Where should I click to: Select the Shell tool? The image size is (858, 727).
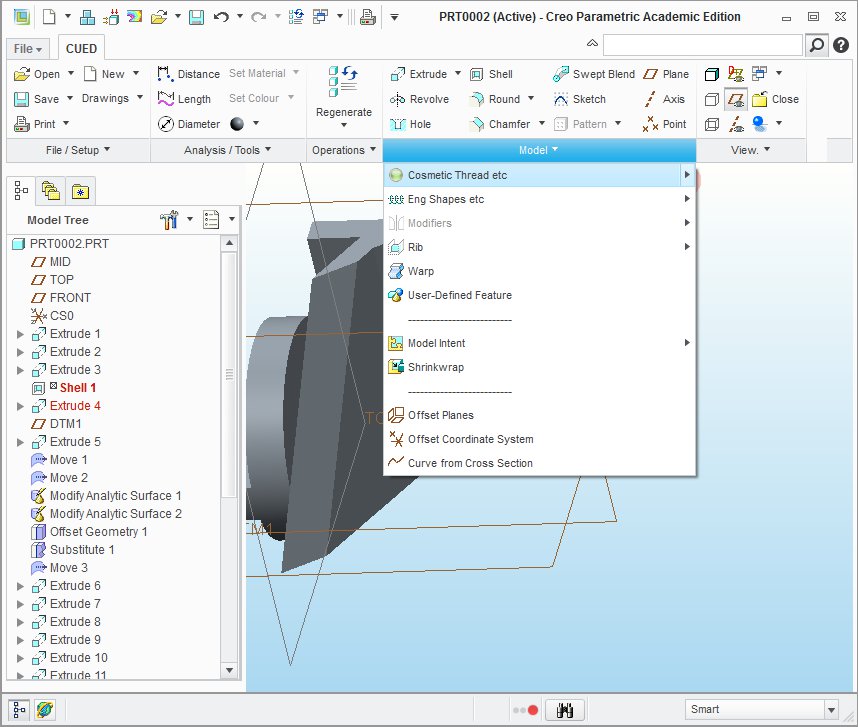tap(491, 74)
